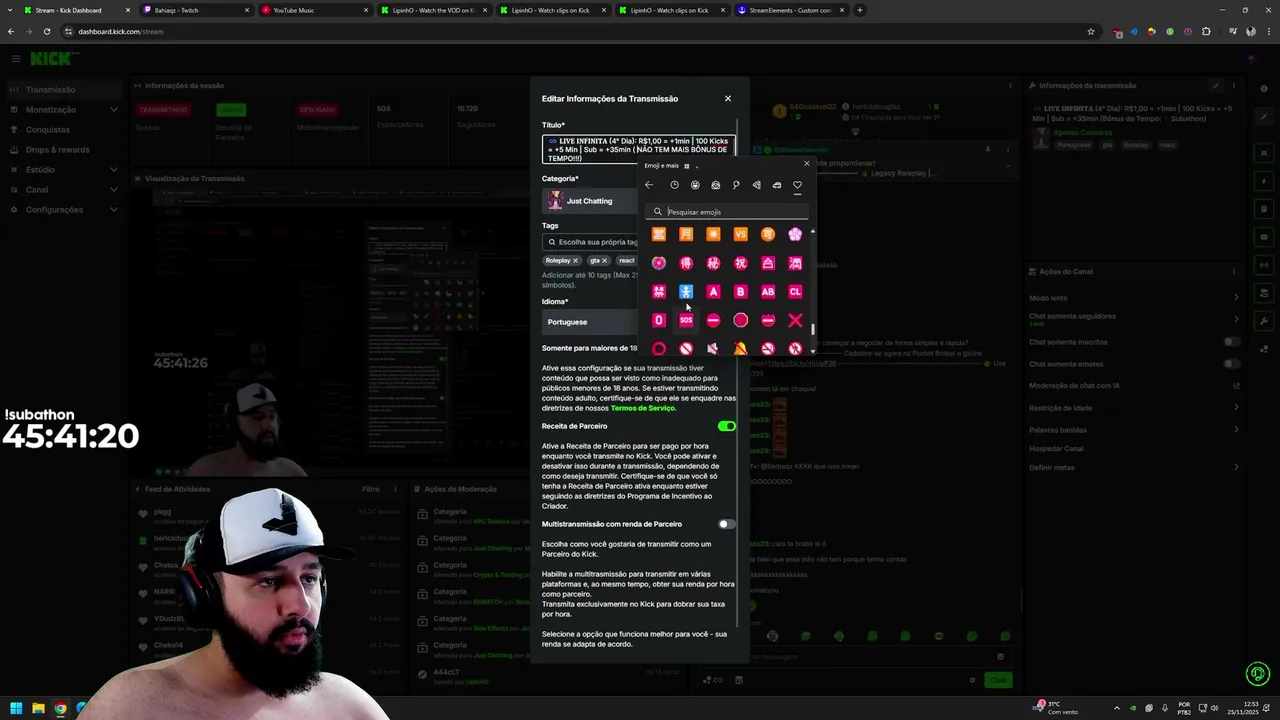Select the red B button emoji
The image size is (1280, 720).
pos(740,292)
